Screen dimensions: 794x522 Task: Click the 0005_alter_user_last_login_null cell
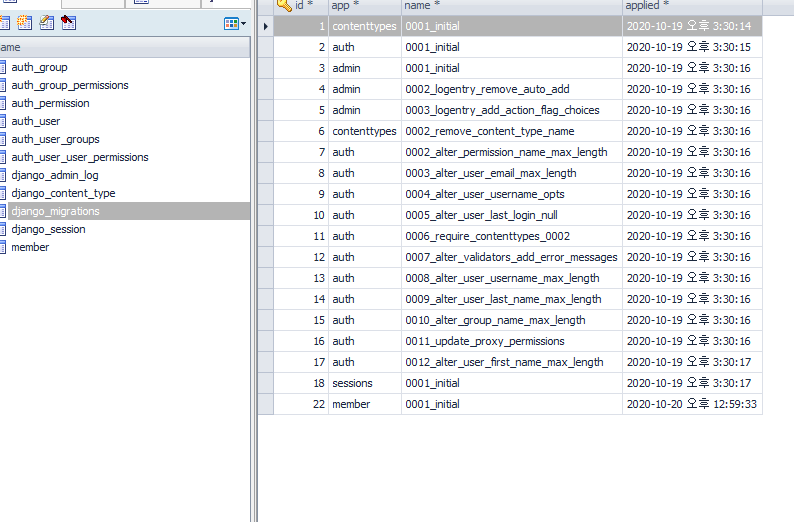[511, 215]
